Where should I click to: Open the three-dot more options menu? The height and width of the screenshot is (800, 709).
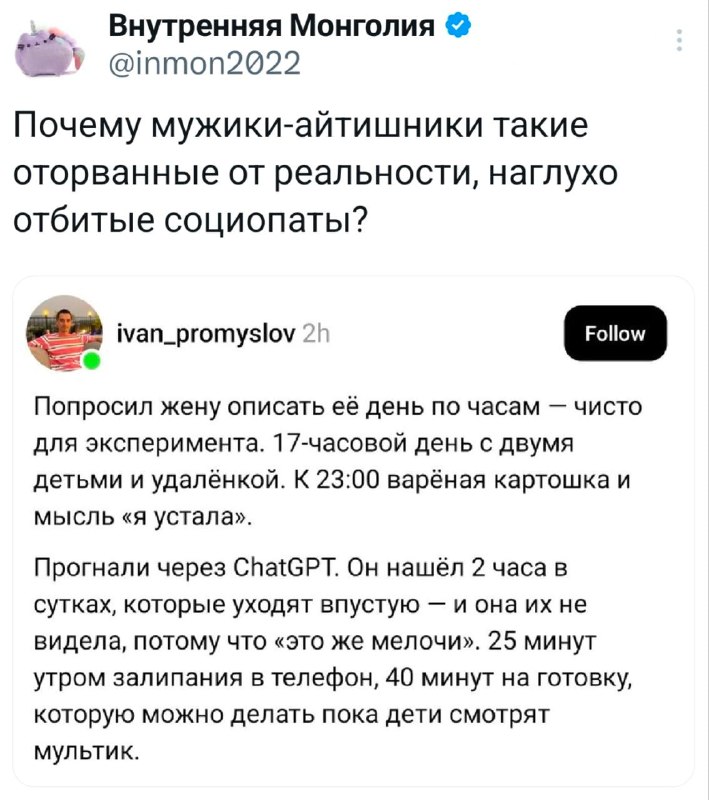tap(680, 40)
